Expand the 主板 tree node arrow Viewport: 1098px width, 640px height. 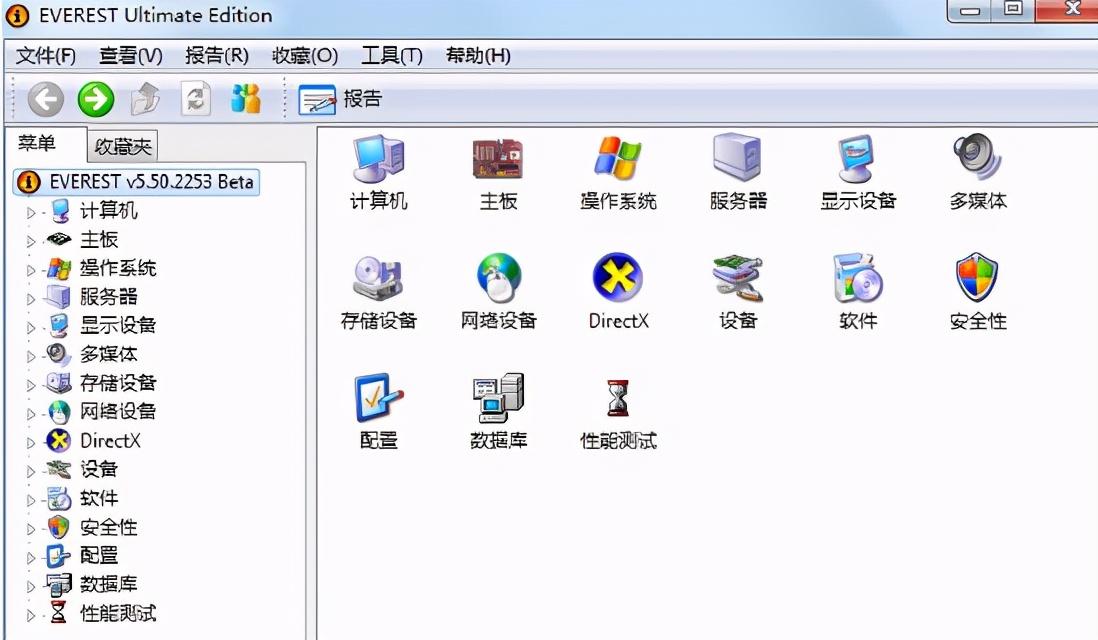click(30, 241)
